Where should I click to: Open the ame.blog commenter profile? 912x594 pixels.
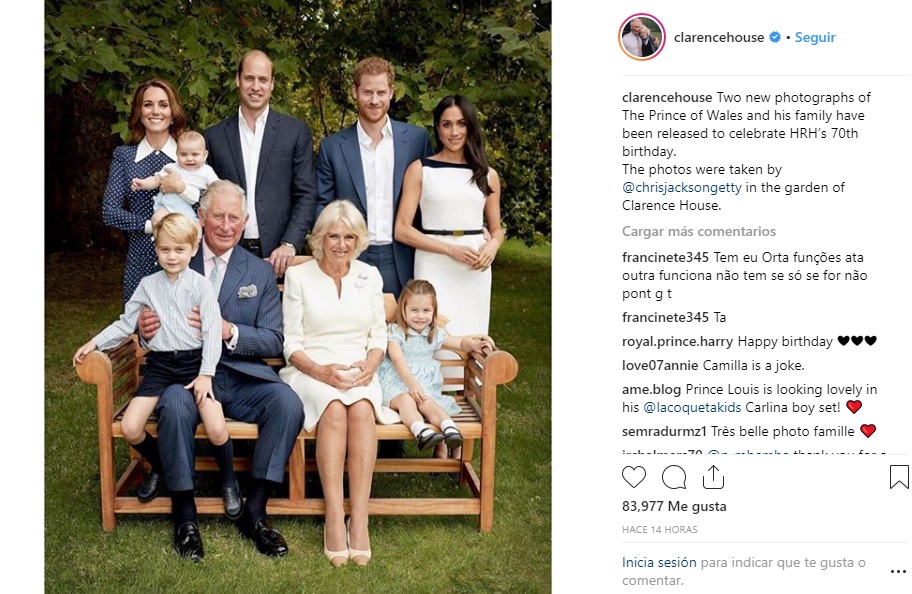pos(651,389)
